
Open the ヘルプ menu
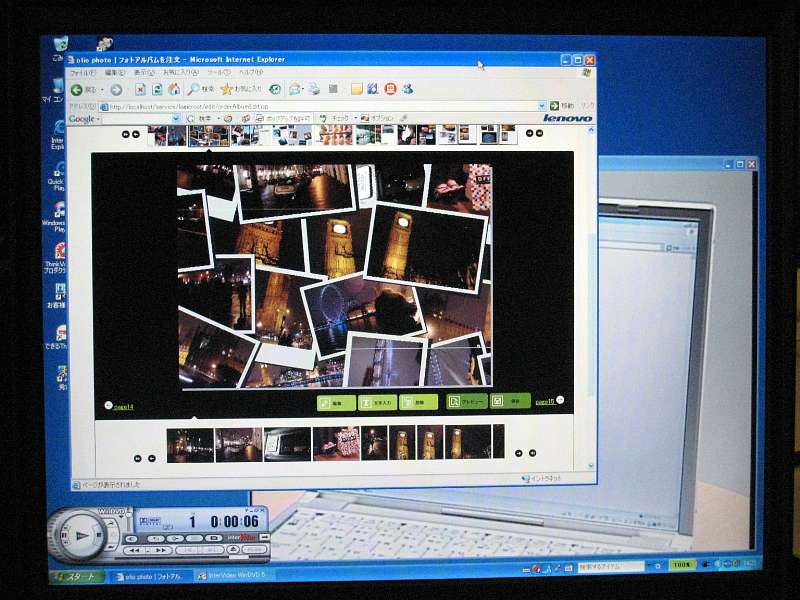(251, 73)
